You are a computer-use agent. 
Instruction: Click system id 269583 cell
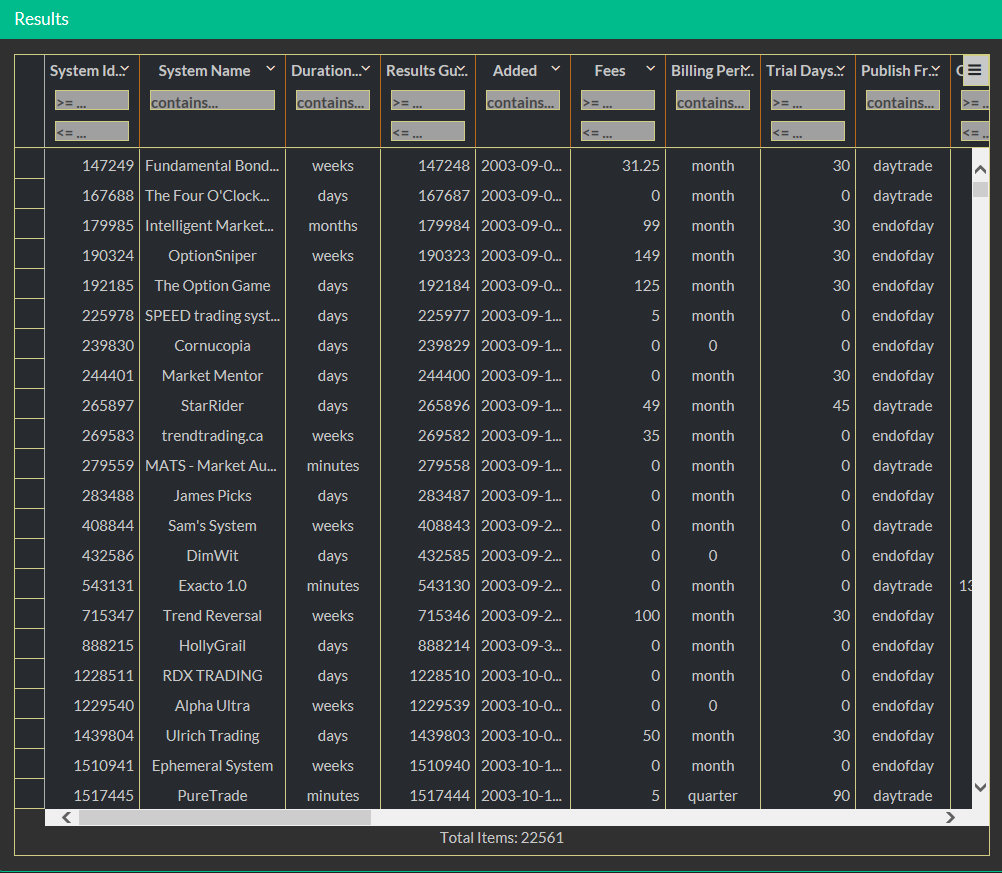(x=92, y=436)
